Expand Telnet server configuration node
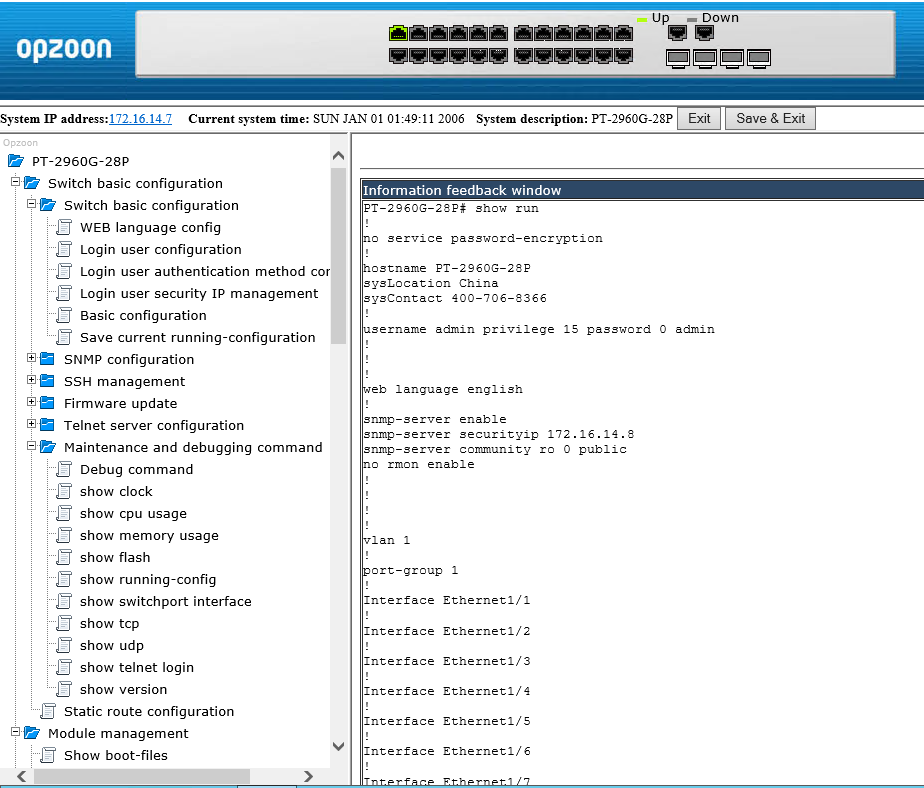This screenshot has width=924, height=788. coord(31,424)
